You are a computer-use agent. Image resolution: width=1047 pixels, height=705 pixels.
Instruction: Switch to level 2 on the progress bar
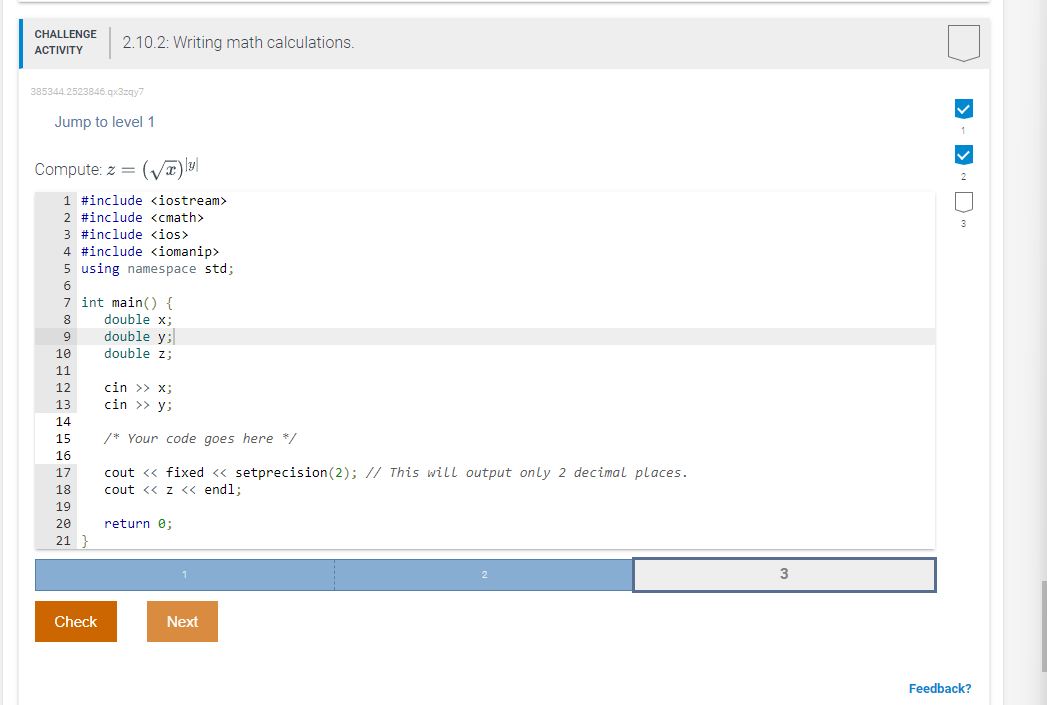pyautogui.click(x=484, y=574)
